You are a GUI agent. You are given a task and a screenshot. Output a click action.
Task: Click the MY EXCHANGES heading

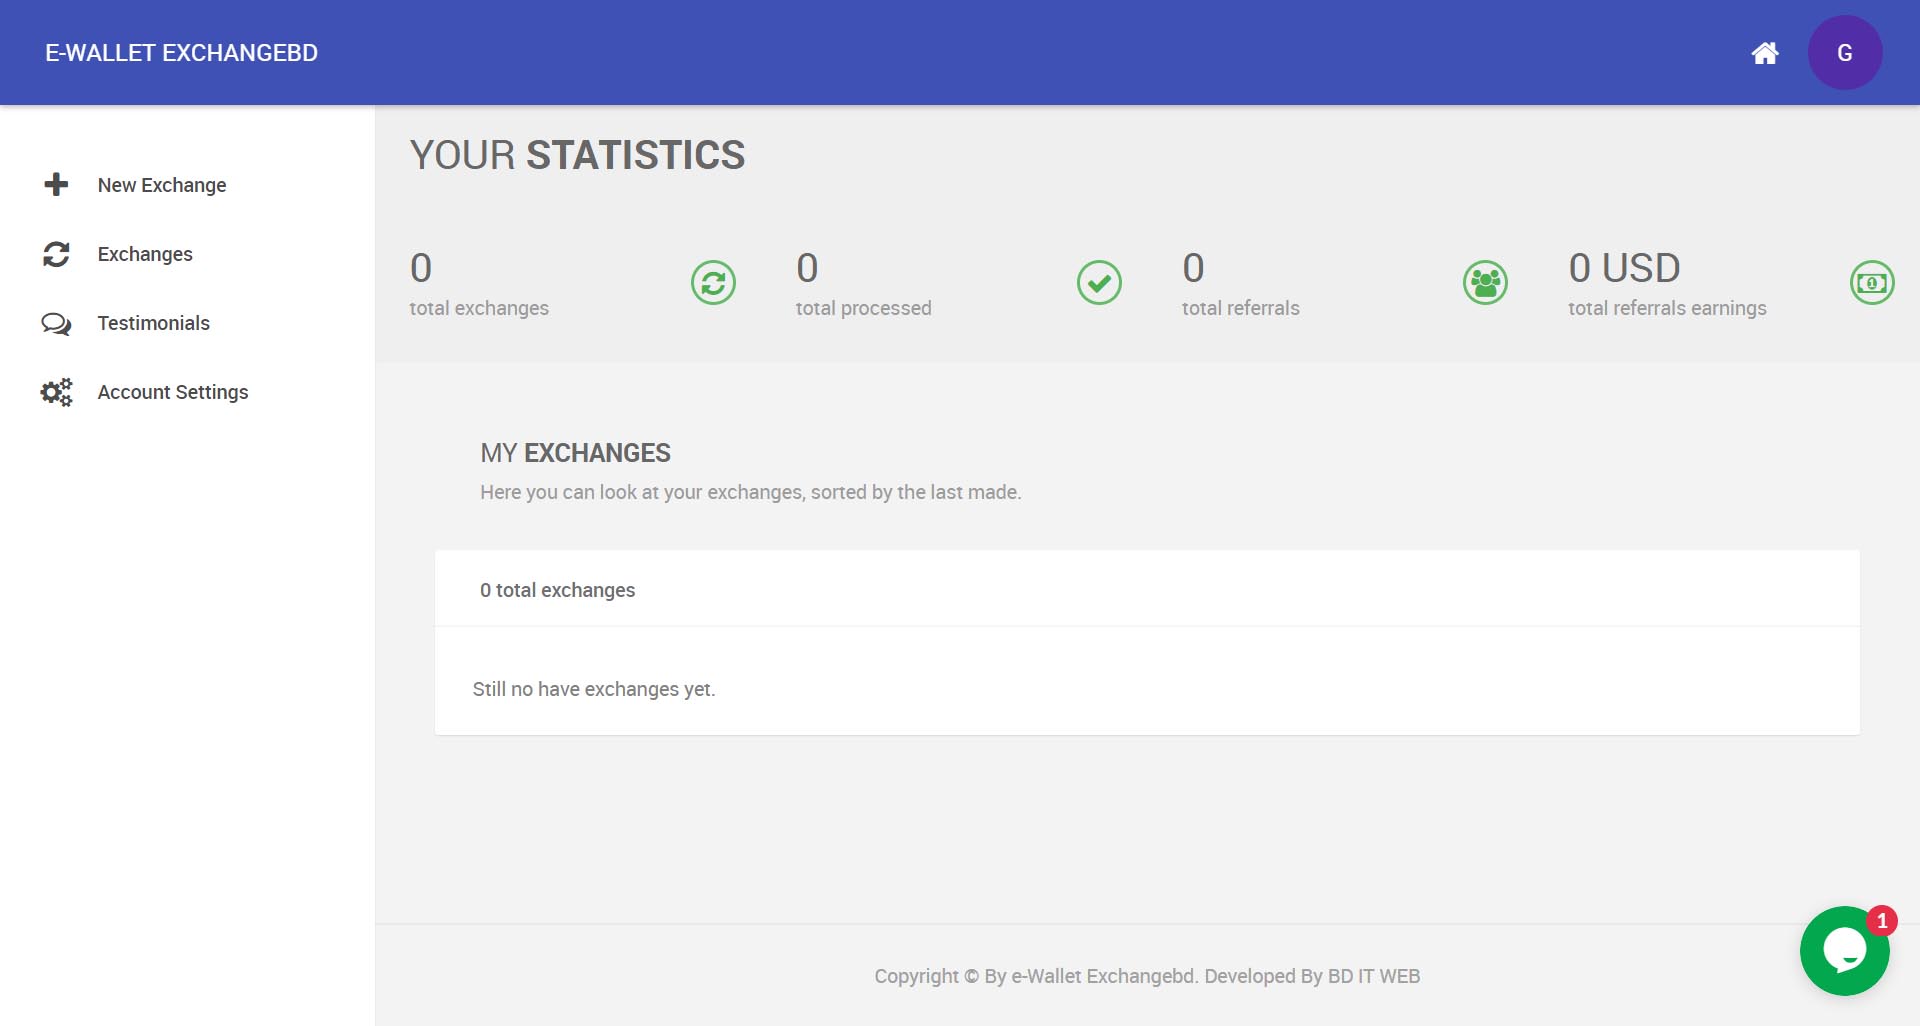pos(575,453)
